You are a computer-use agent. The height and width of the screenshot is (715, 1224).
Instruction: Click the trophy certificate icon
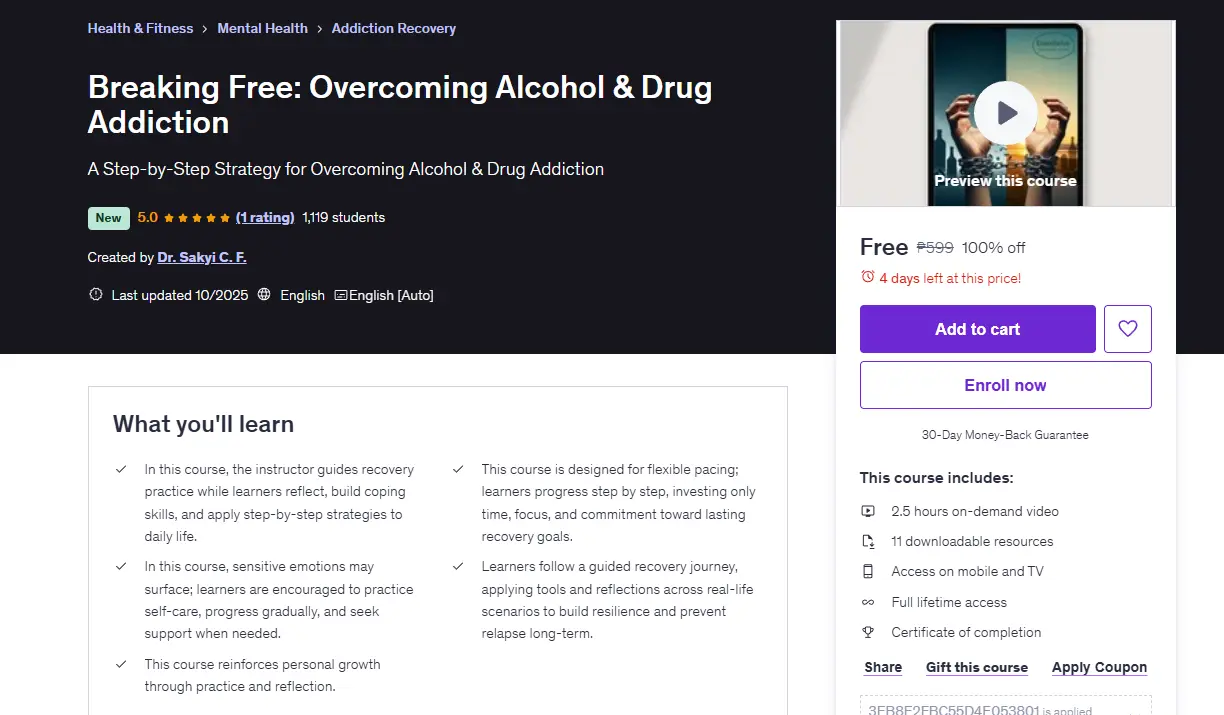[x=868, y=632]
